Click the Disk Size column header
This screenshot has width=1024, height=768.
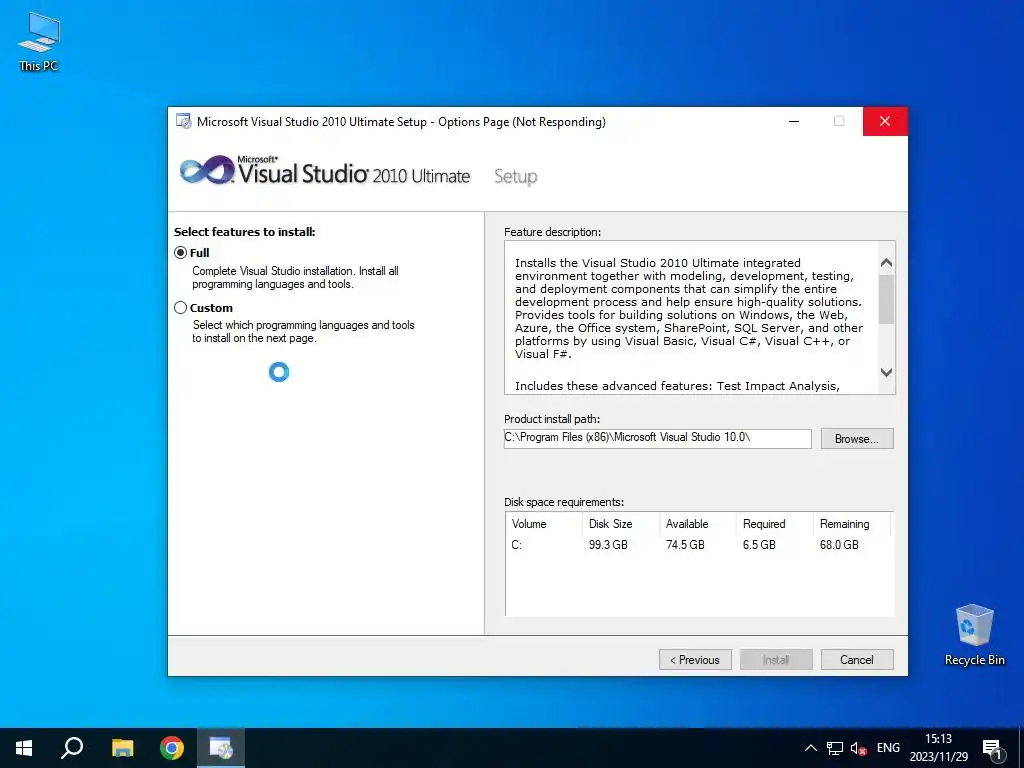pyautogui.click(x=620, y=524)
